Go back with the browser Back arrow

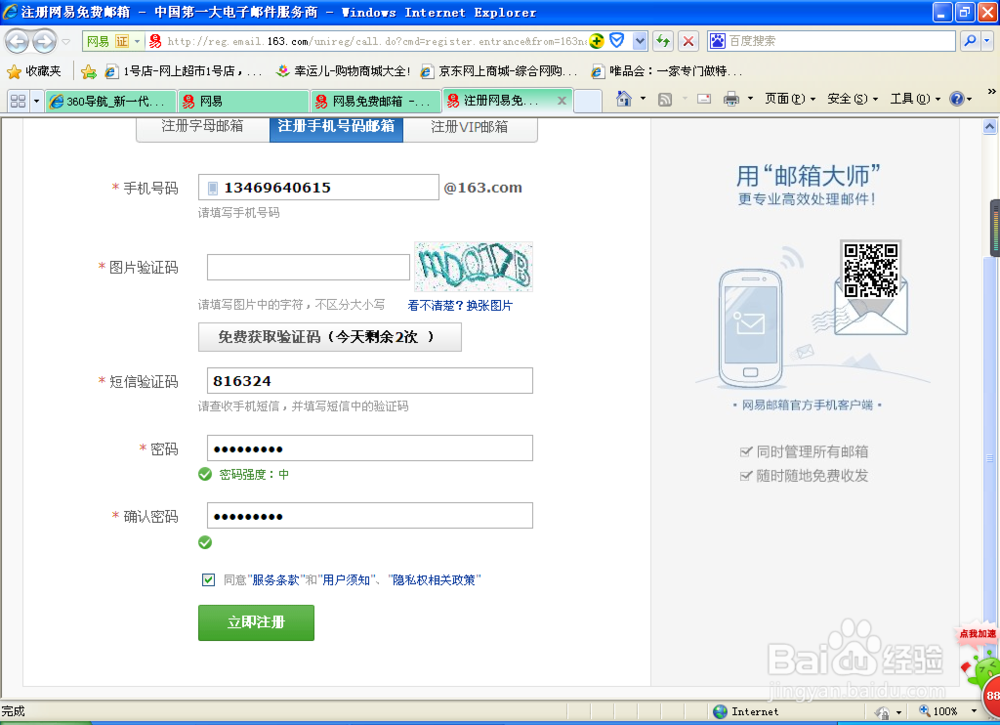pyautogui.click(x=17, y=41)
